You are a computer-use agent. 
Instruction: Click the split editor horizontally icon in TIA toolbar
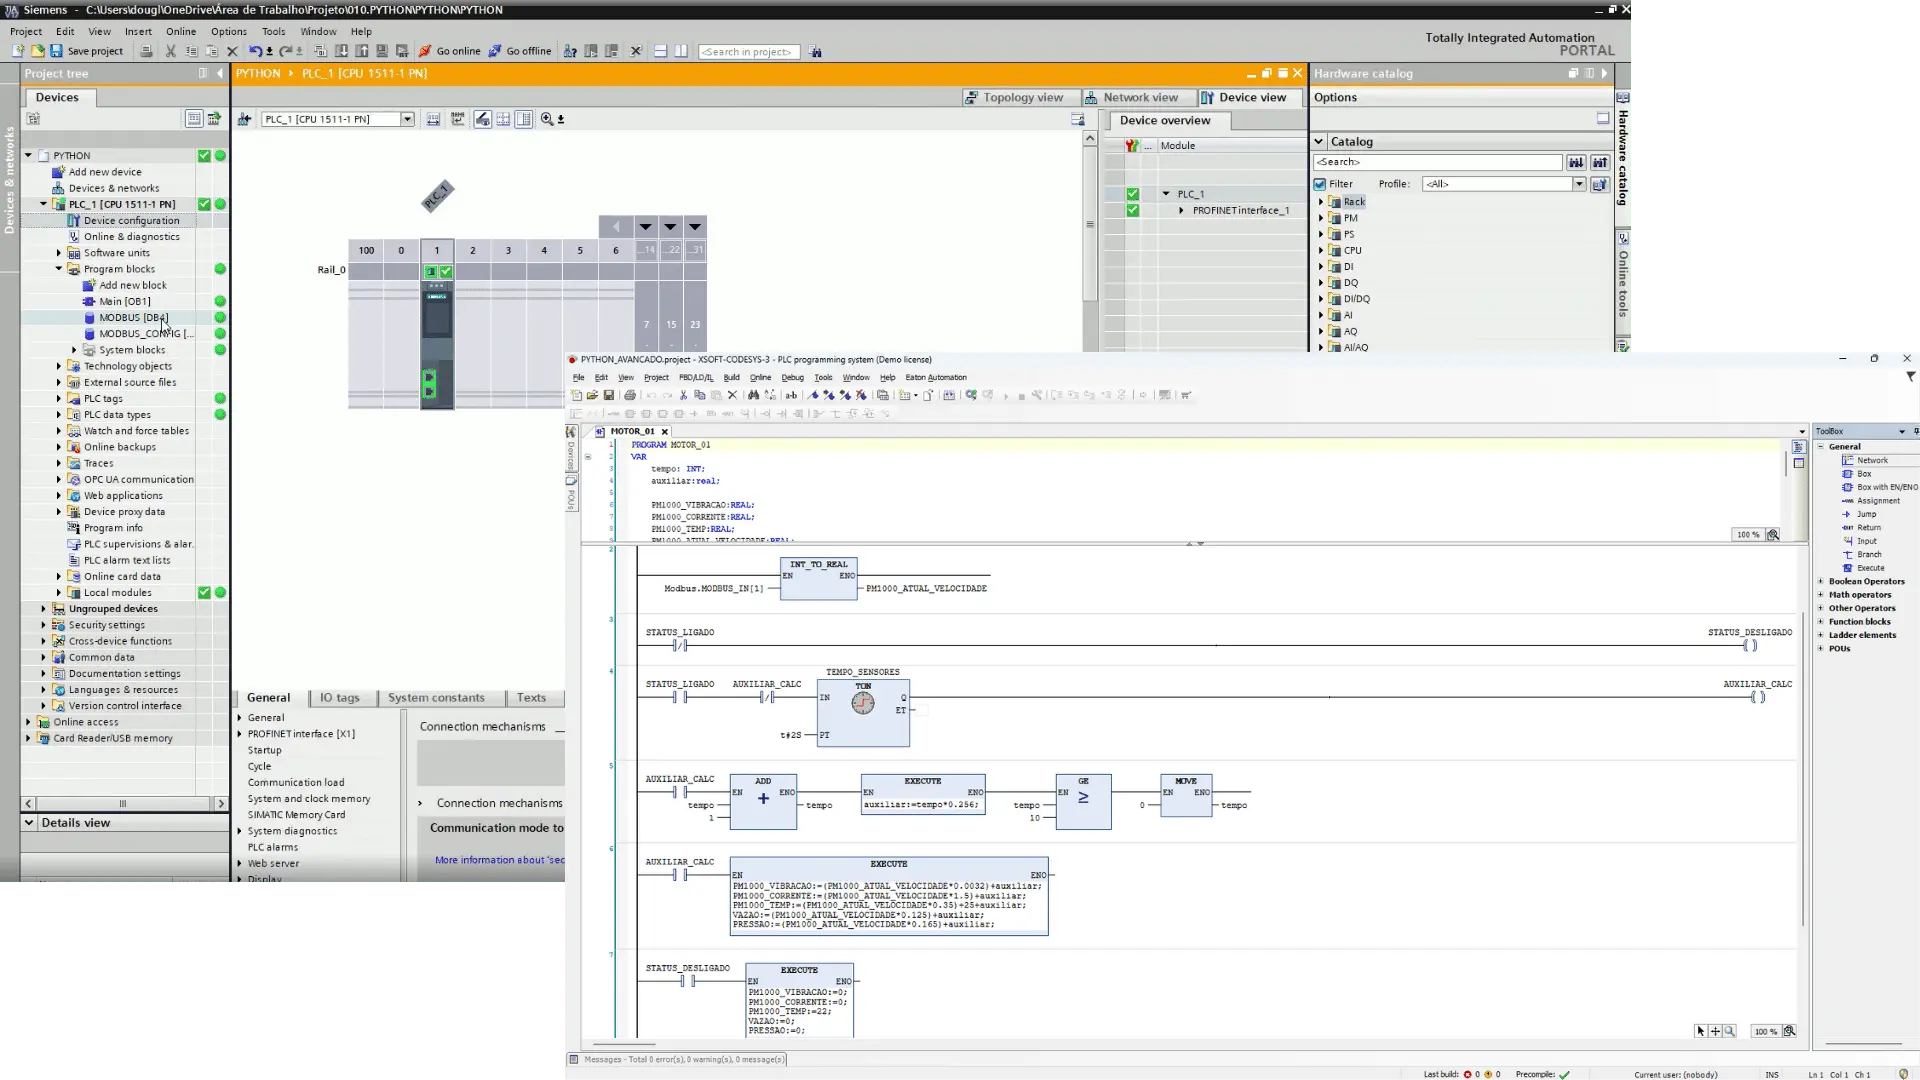(x=660, y=51)
